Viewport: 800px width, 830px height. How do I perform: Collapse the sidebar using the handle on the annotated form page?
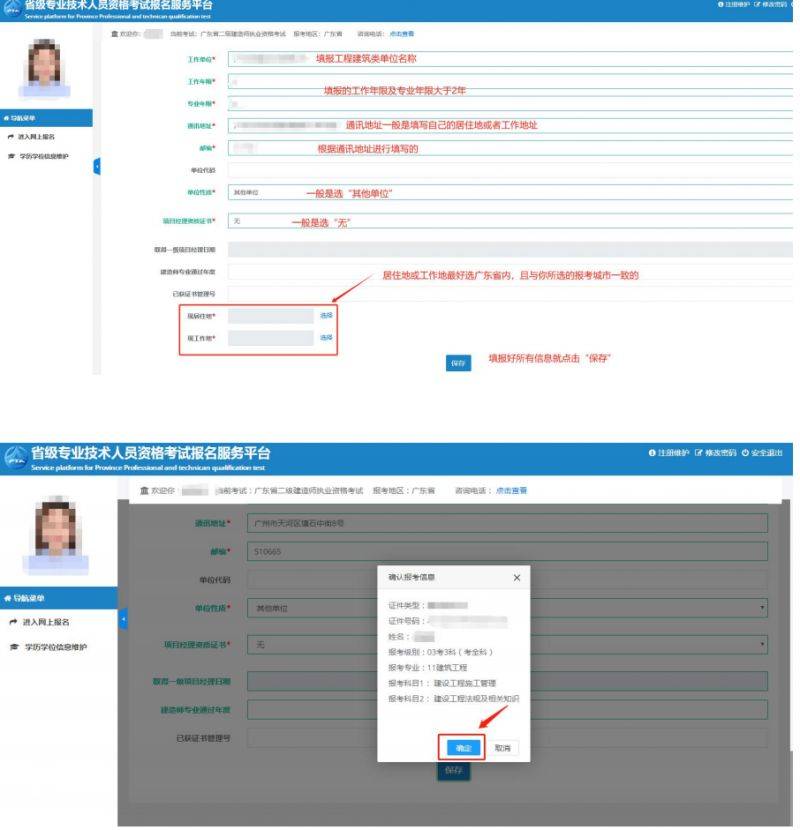coord(97,166)
